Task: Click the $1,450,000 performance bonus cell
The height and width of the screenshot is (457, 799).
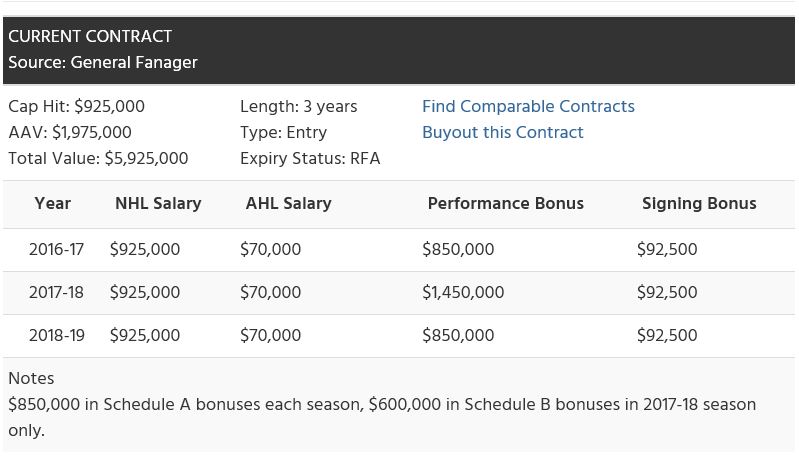Action: [463, 292]
